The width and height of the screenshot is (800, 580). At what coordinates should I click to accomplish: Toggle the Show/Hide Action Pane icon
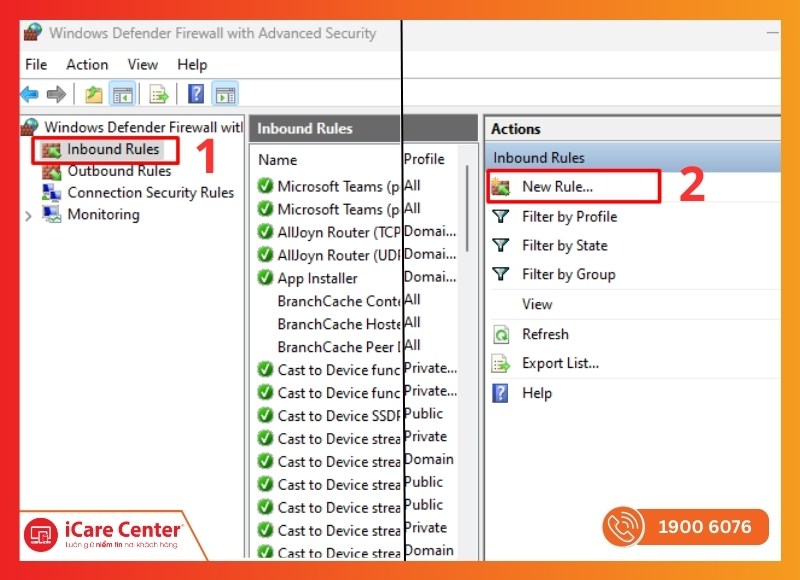pyautogui.click(x=225, y=94)
